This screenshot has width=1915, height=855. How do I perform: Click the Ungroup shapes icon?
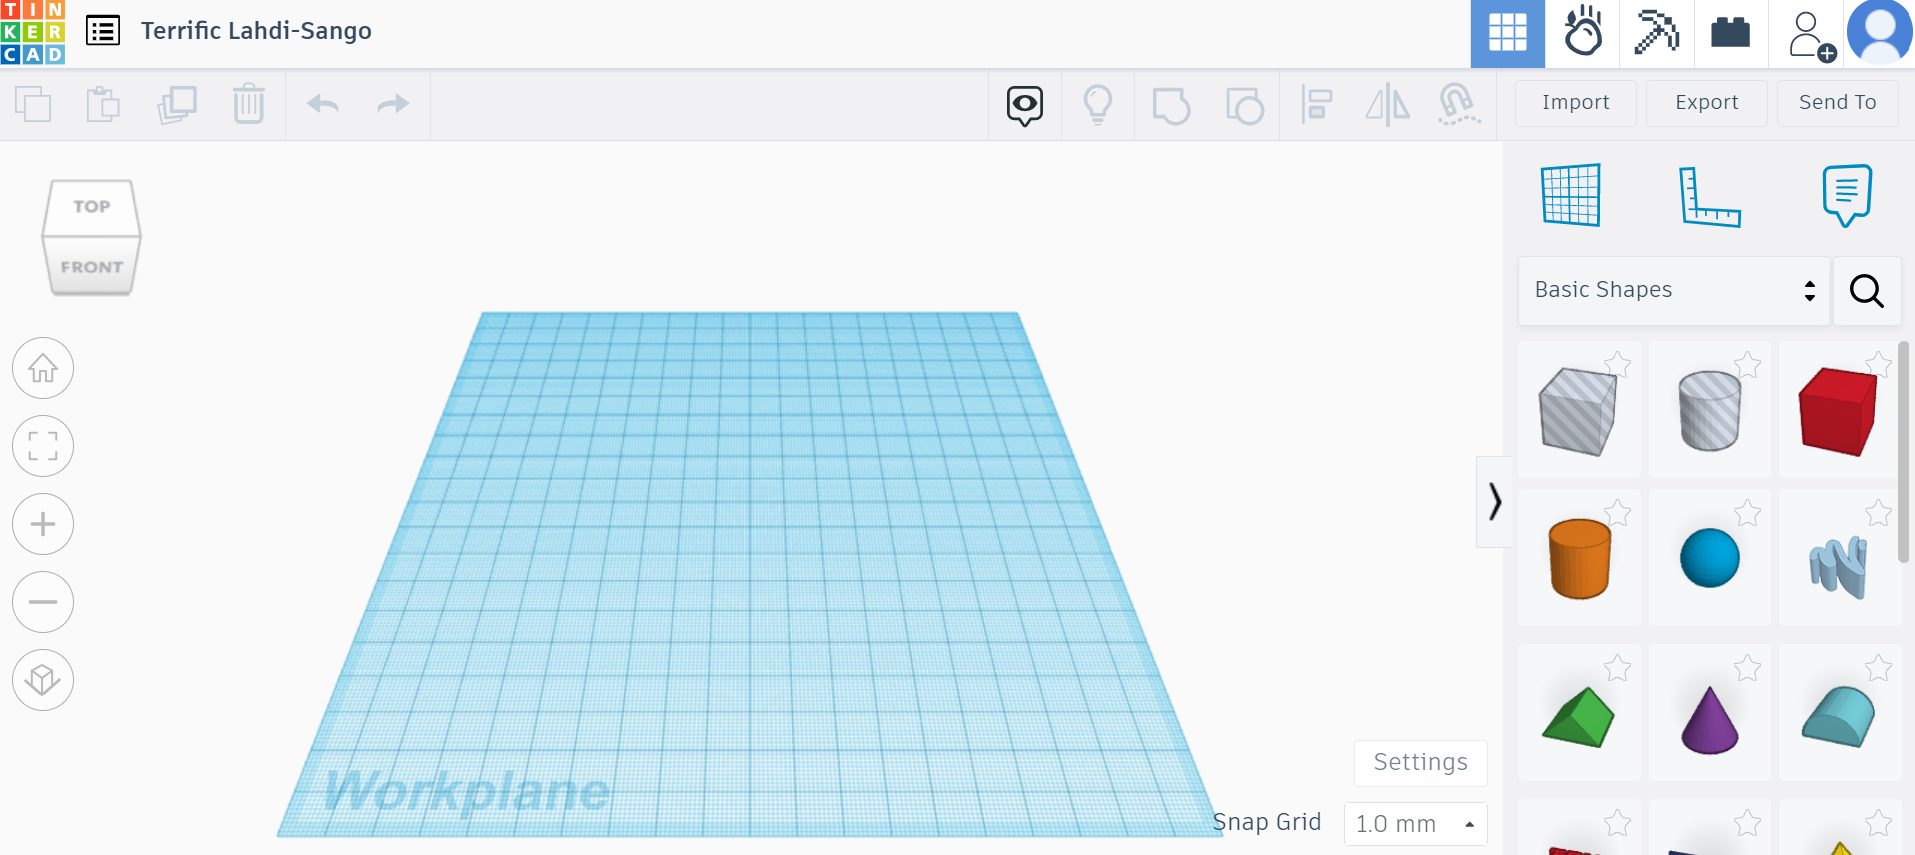pyautogui.click(x=1245, y=105)
